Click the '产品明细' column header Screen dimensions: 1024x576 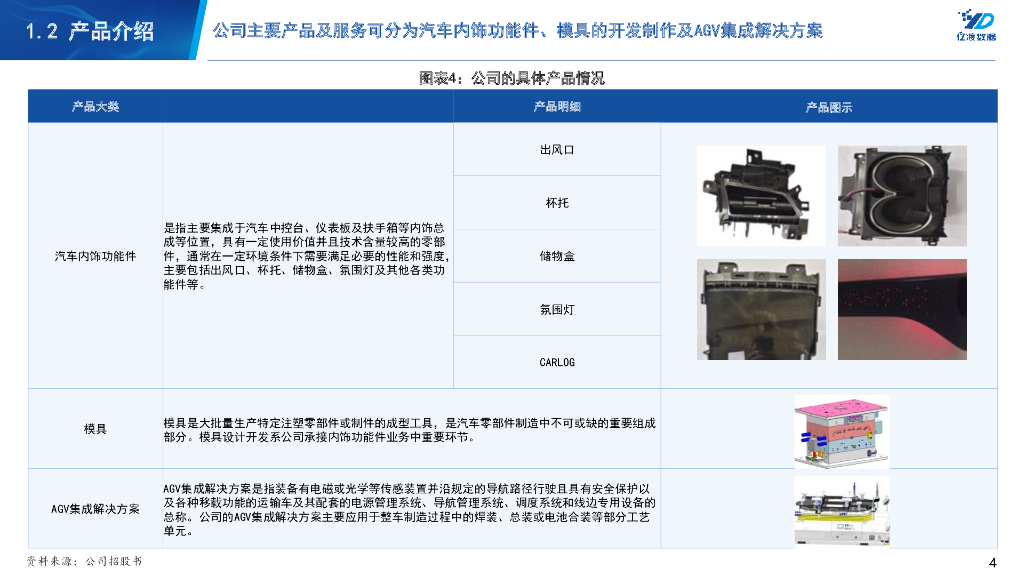tap(557, 106)
